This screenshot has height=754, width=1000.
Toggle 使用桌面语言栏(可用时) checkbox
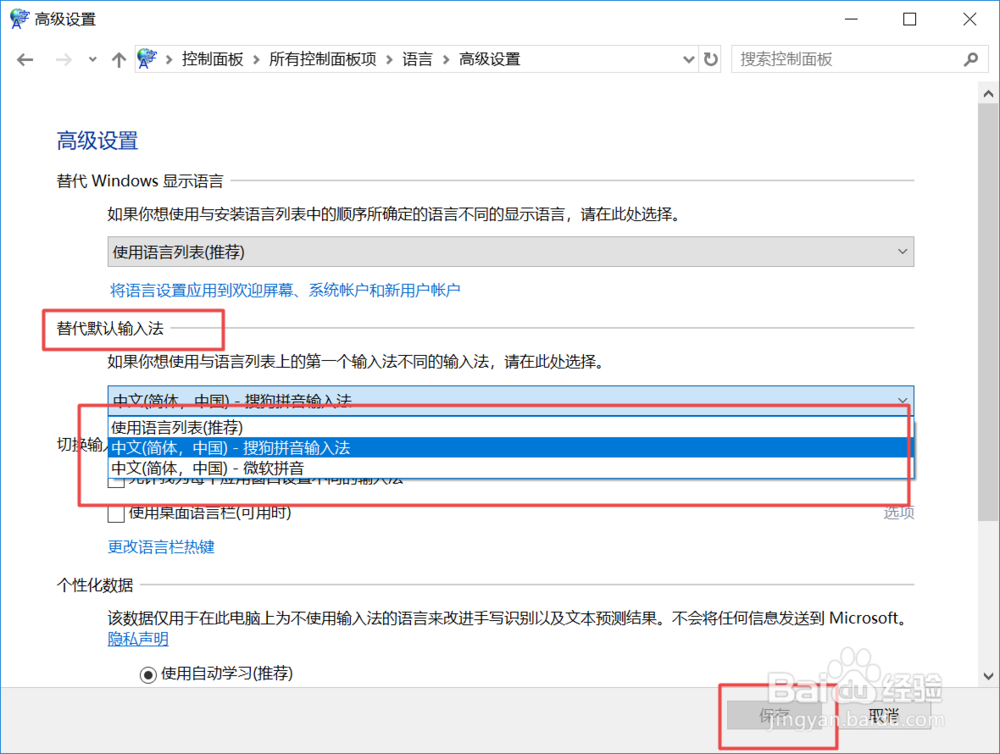click(116, 514)
